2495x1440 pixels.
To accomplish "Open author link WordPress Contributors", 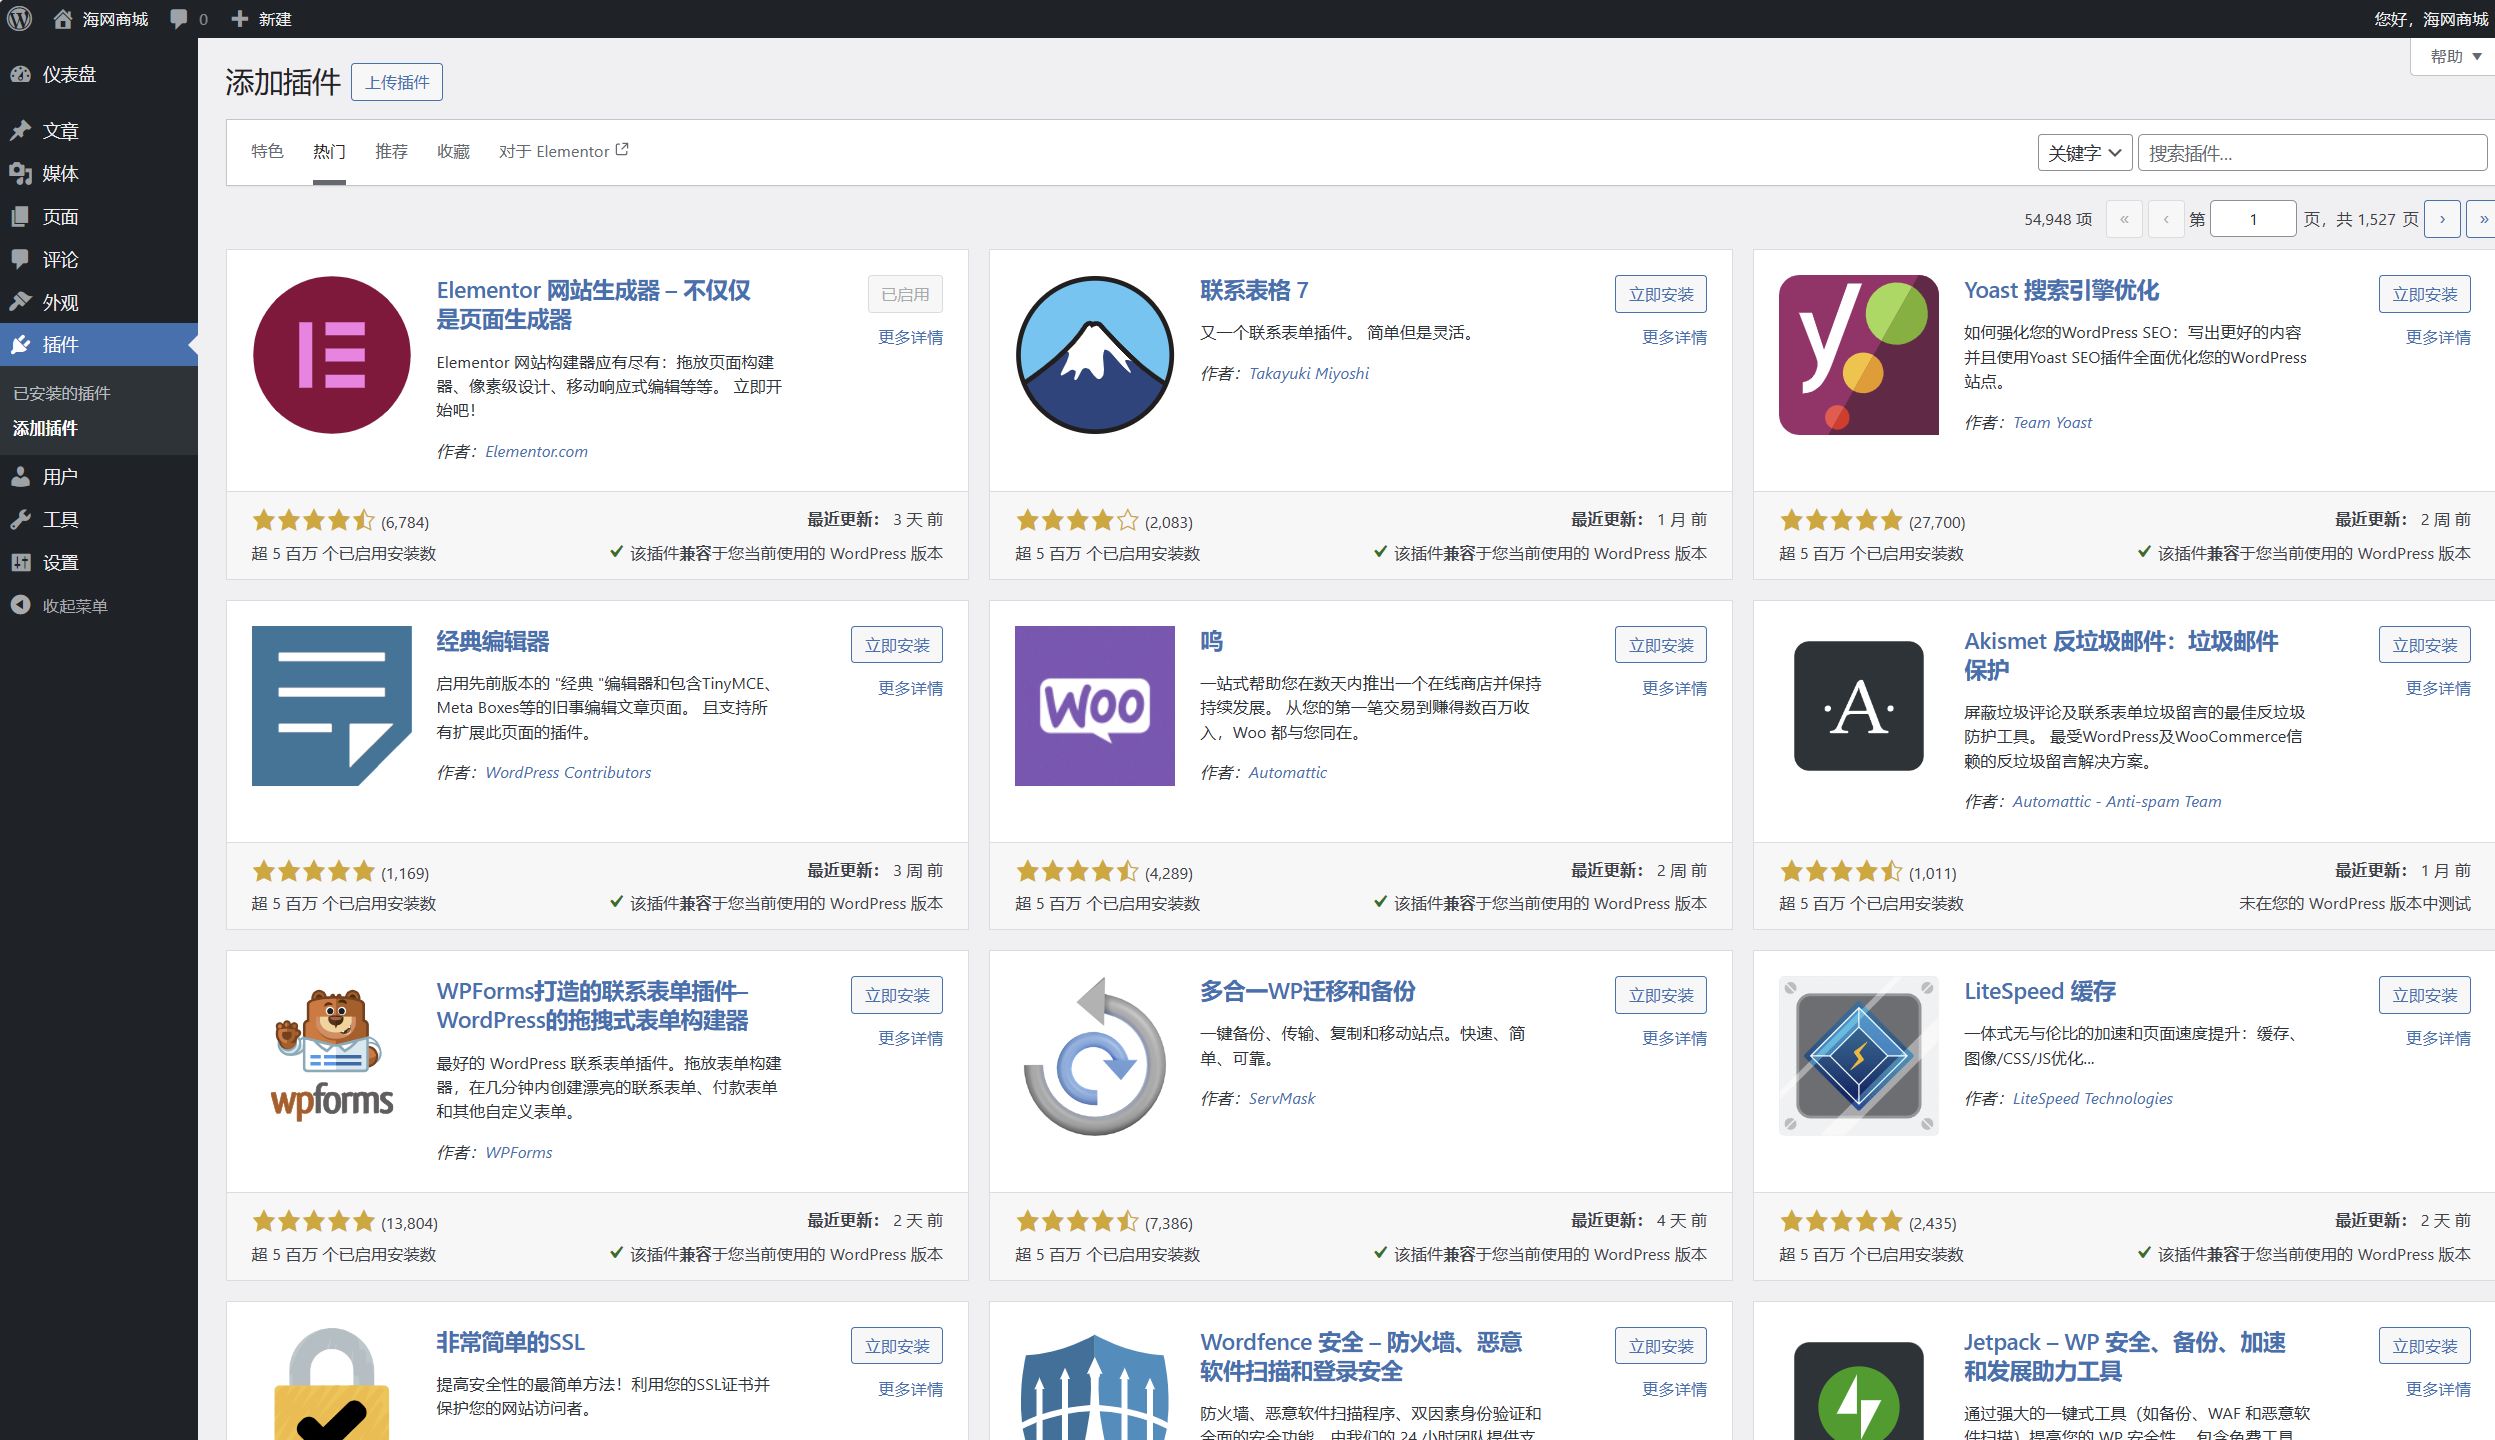I will 568,772.
